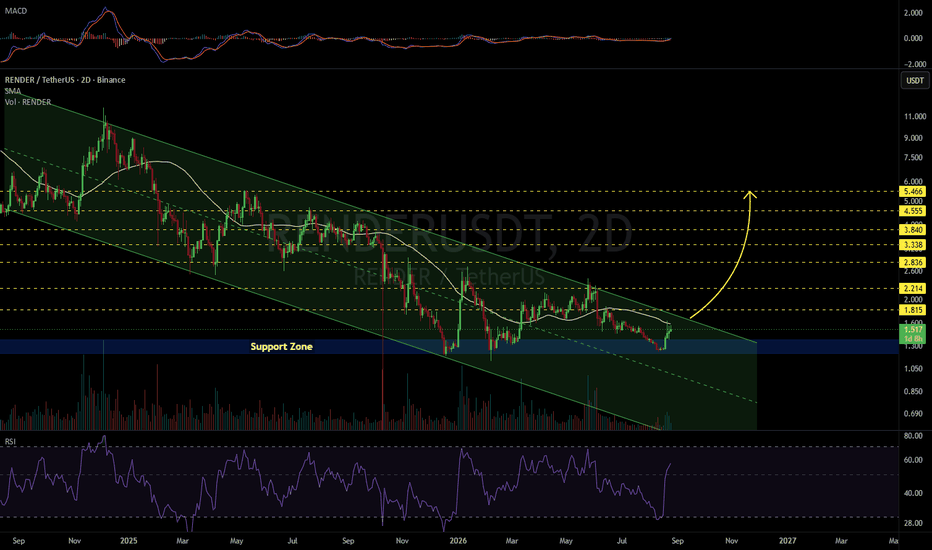This screenshot has width=932, height=550.
Task: Click the 2027 marker on time axis
Action: pyautogui.click(x=788, y=540)
